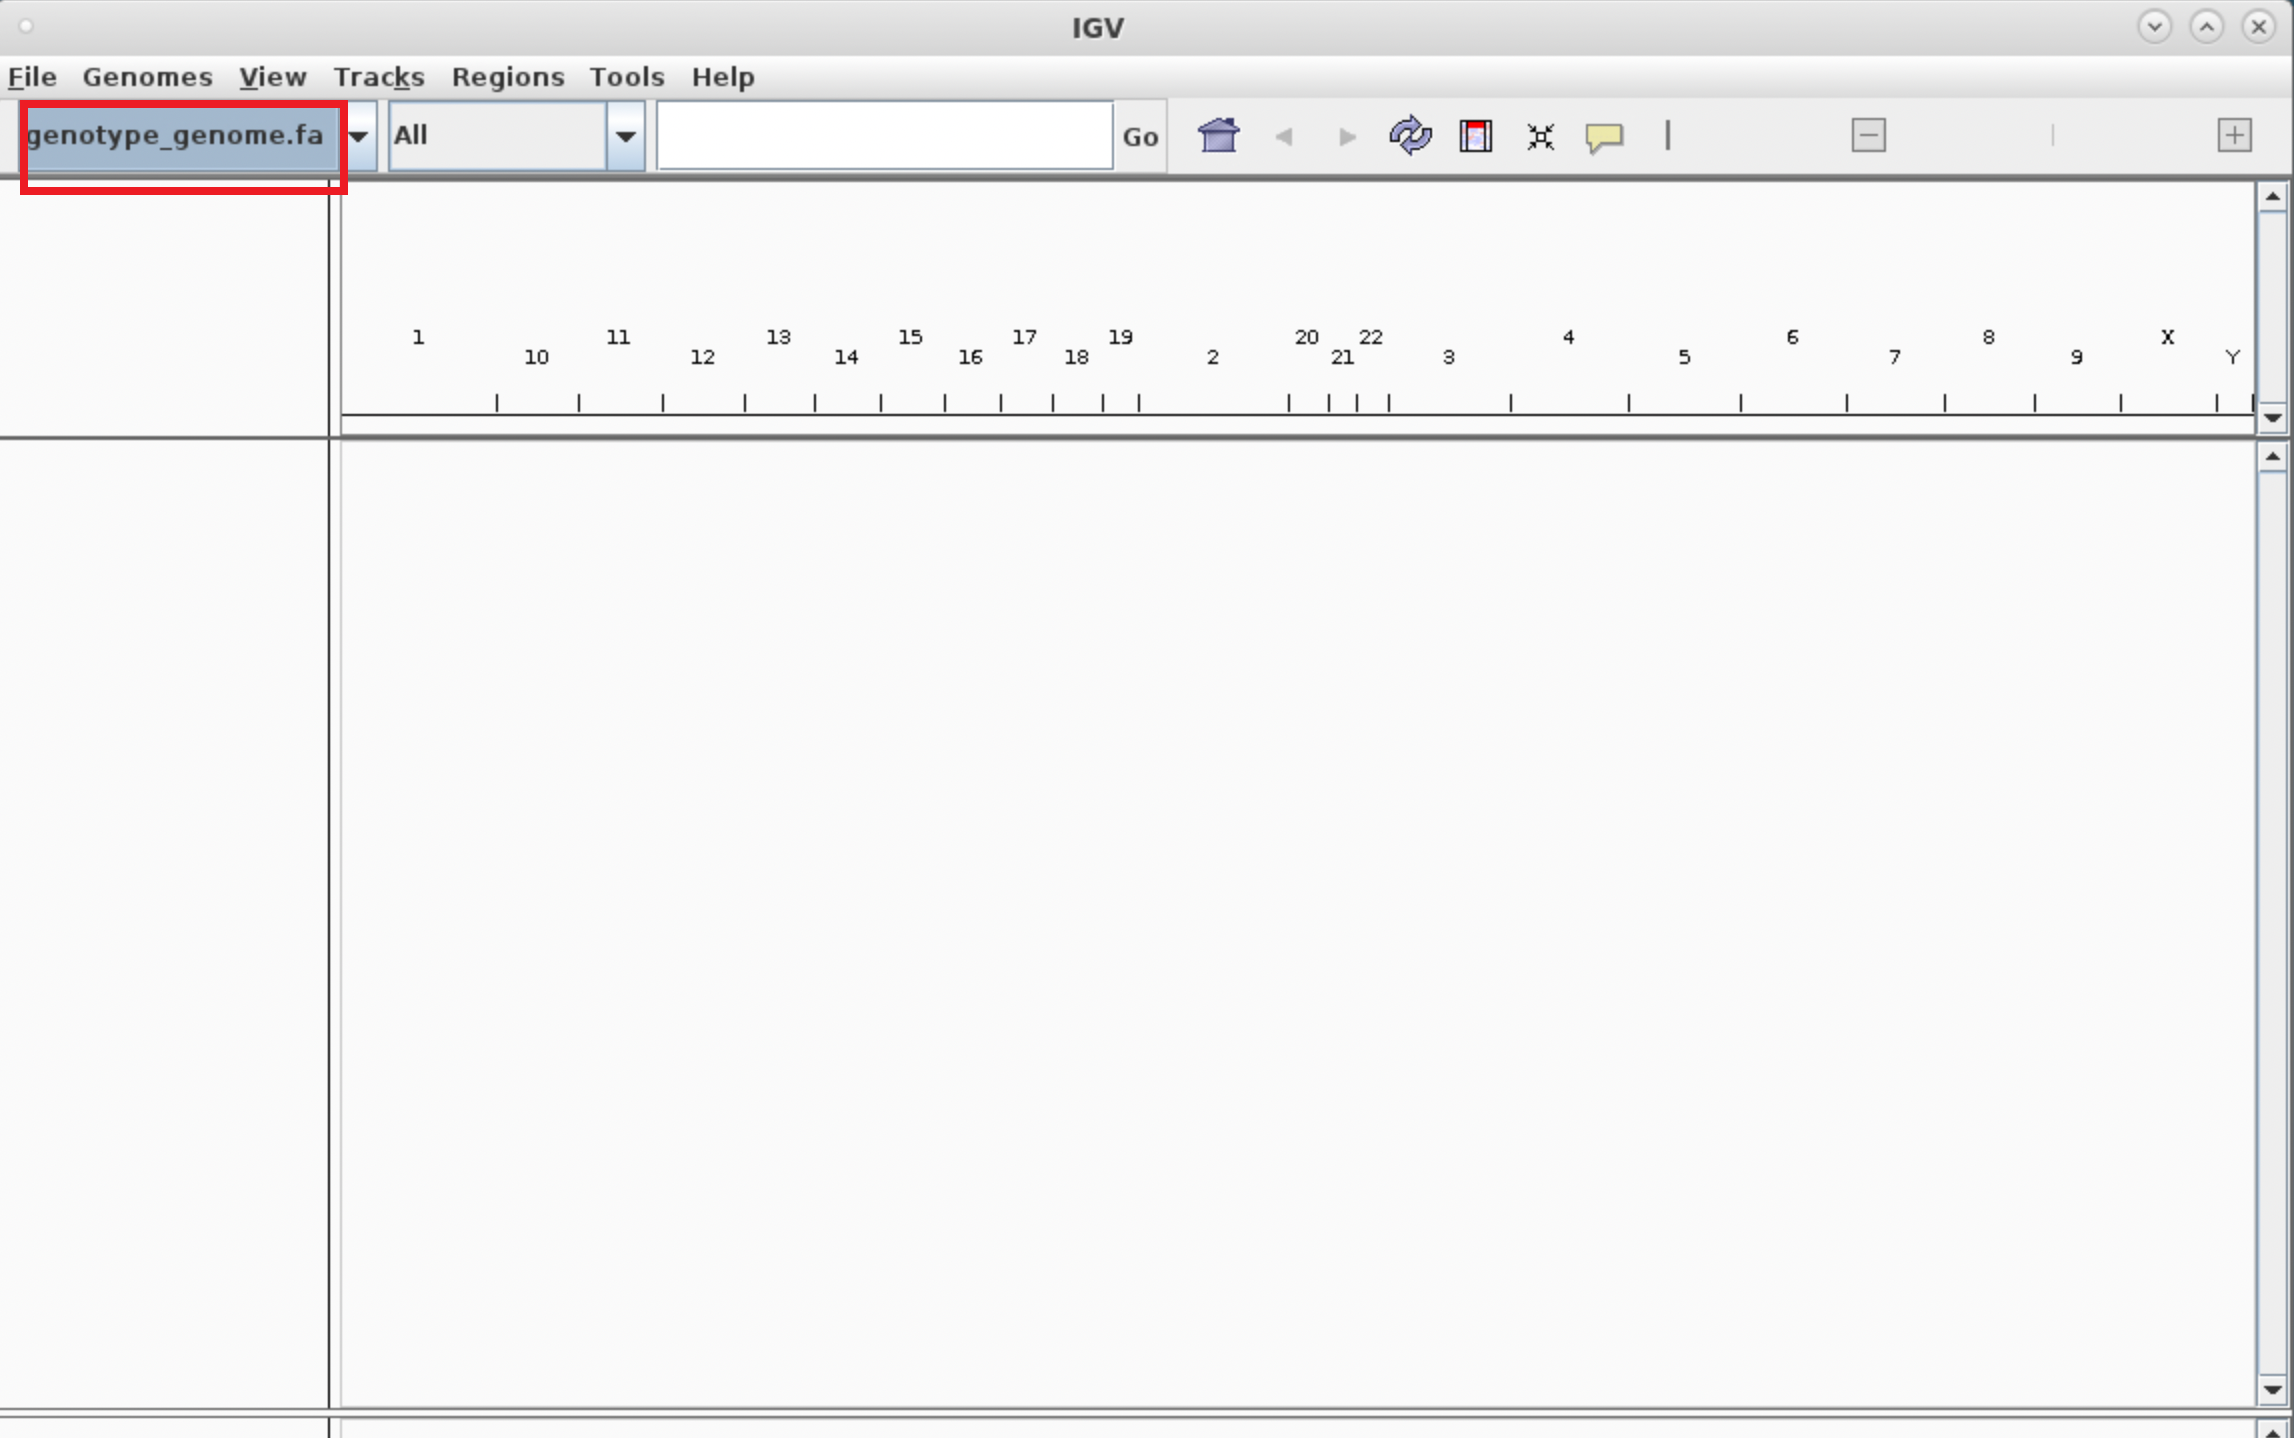Jump to chromosome X label on ruler
Viewport: 2294px width, 1438px height.
2168,337
